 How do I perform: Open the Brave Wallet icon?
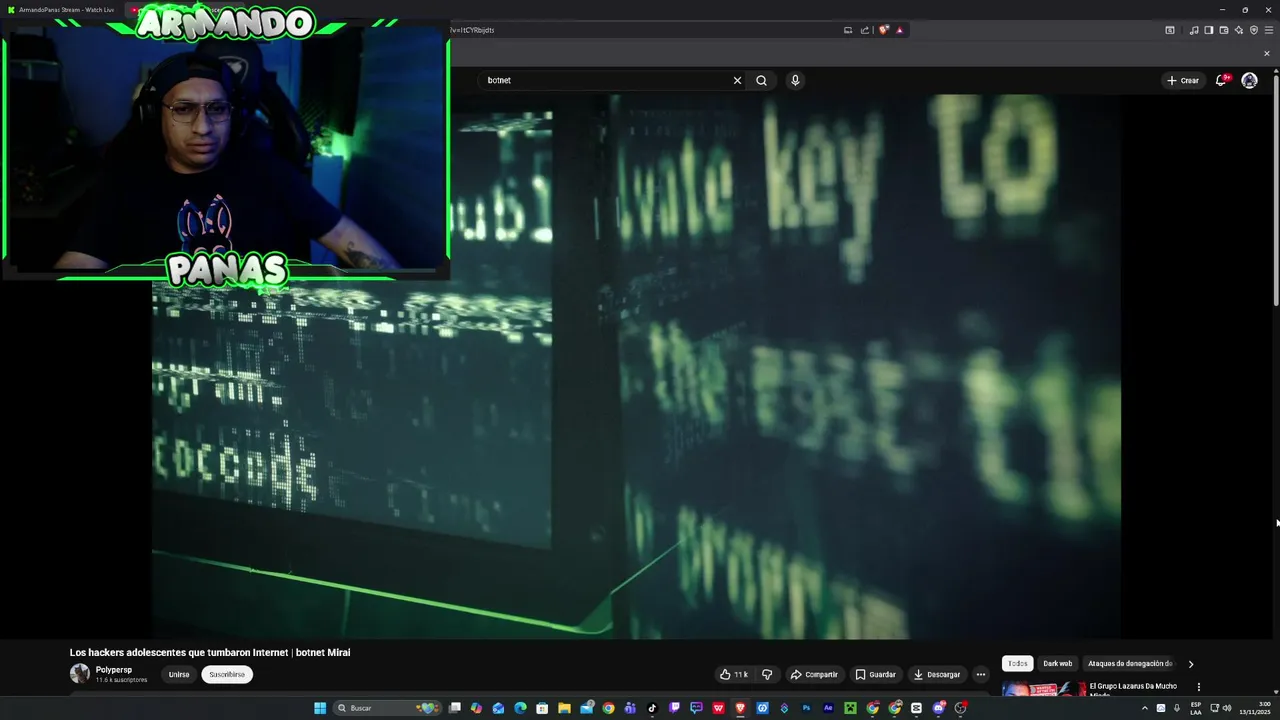point(1224,30)
